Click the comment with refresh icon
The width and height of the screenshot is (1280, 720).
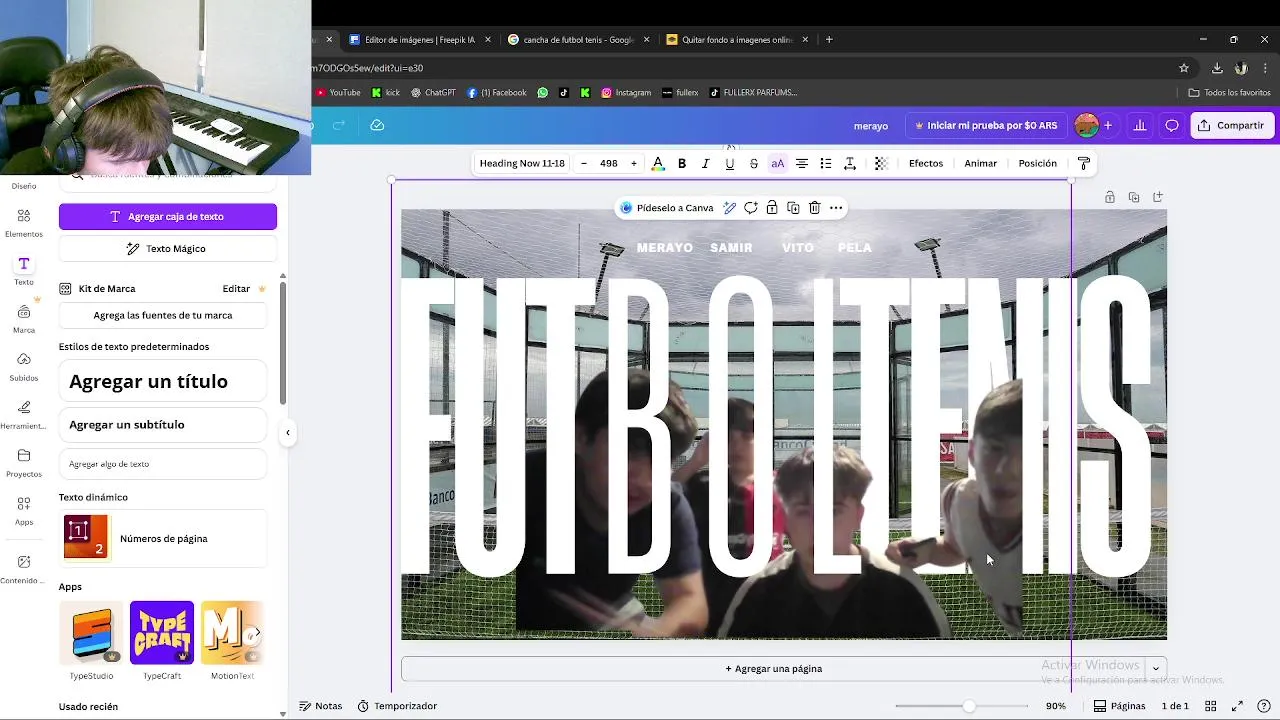point(751,208)
